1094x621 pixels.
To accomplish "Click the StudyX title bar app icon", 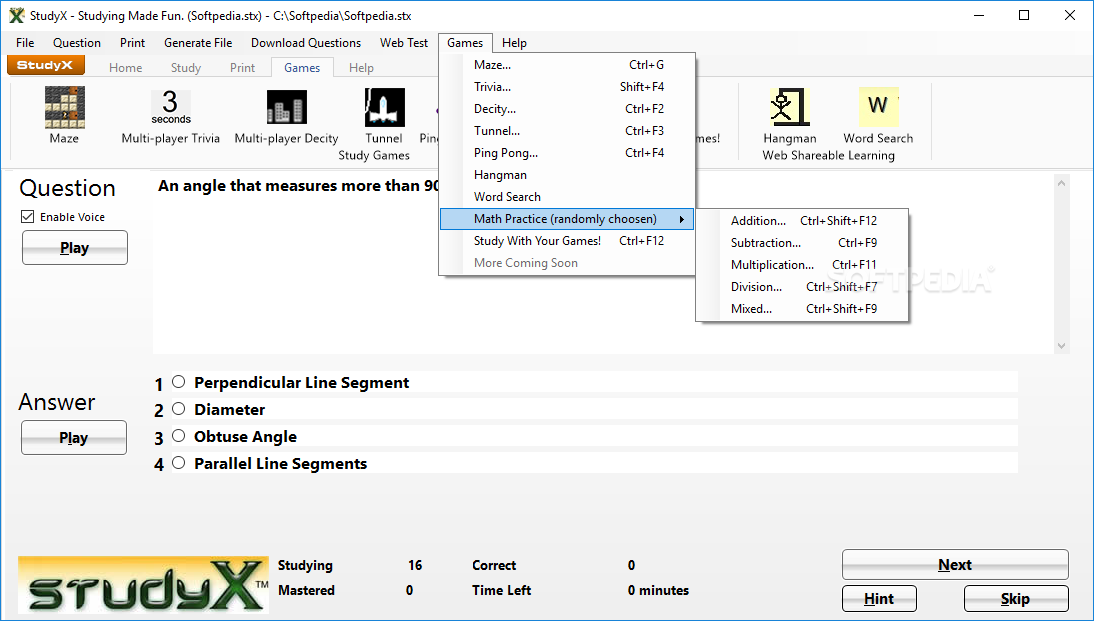I will [x=17, y=15].
